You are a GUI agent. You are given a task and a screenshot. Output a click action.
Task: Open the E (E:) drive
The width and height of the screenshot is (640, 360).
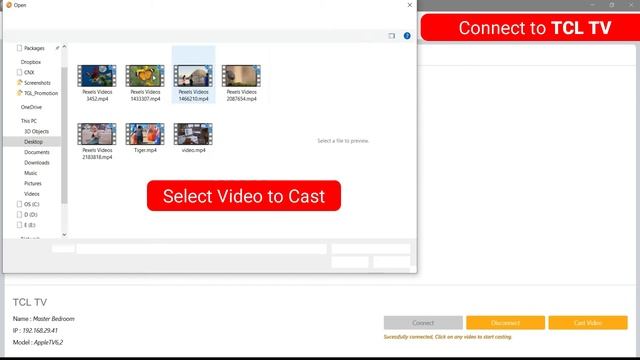coord(29,225)
